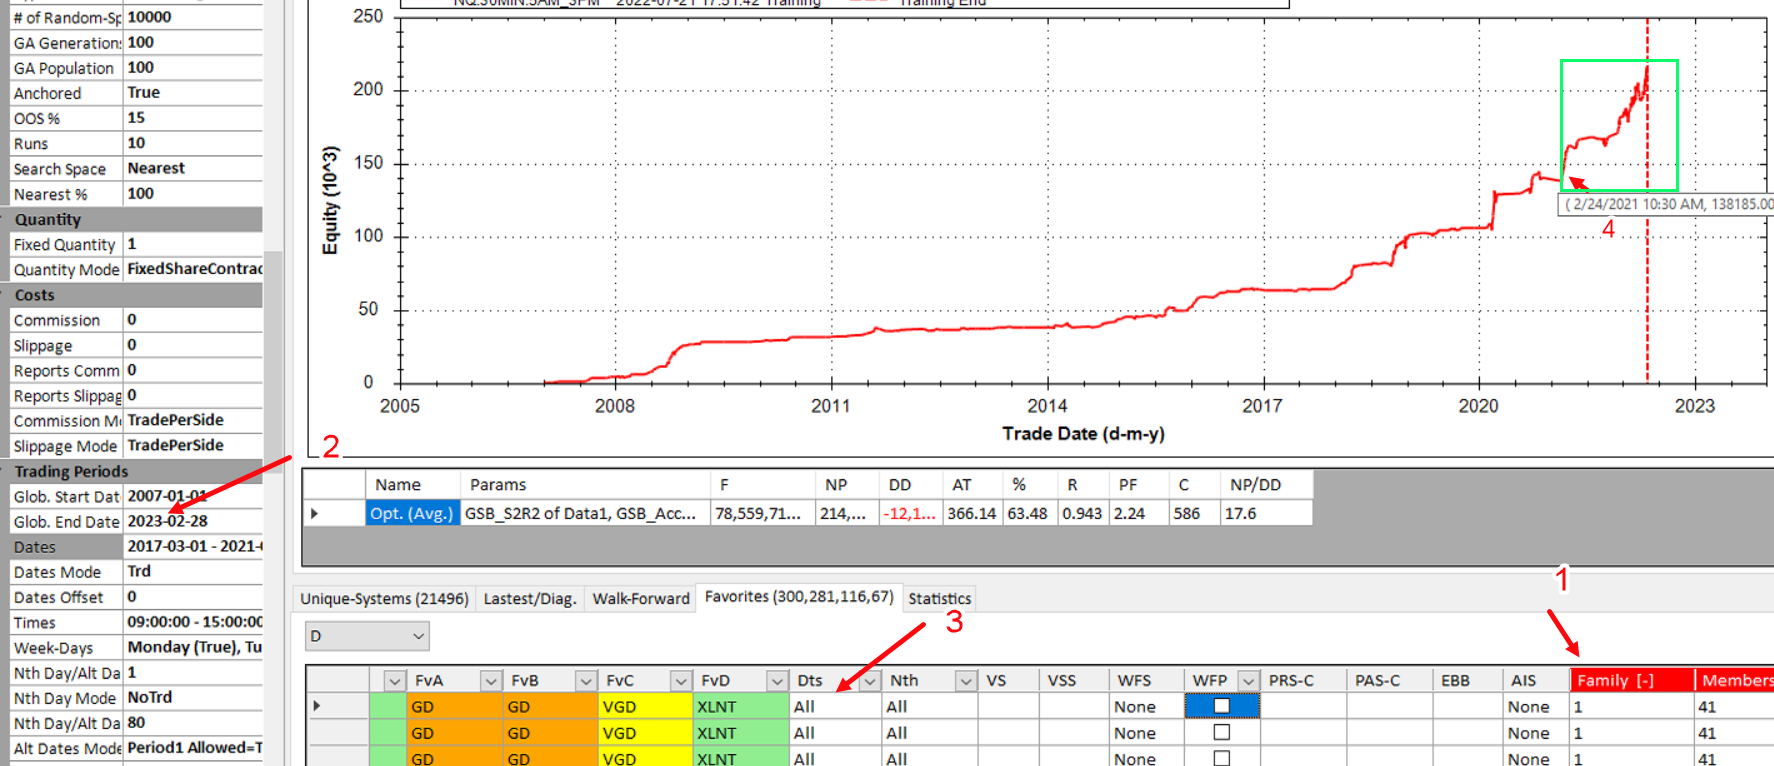Click the red Family [-] column header

(1629, 680)
